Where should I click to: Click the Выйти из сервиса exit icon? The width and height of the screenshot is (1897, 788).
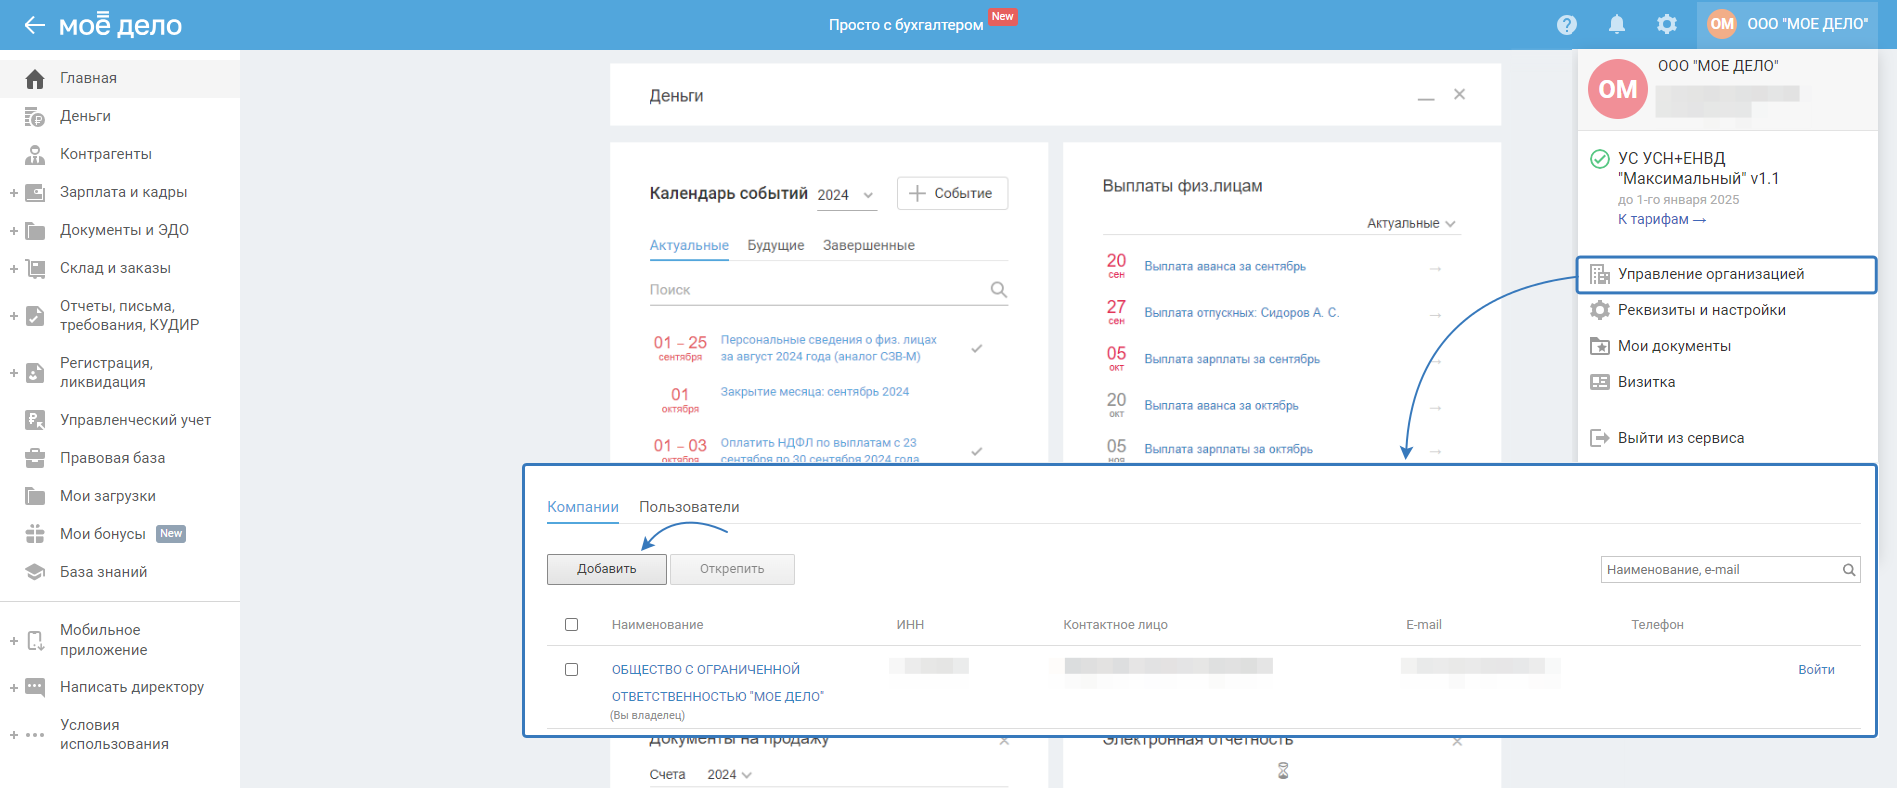click(1600, 438)
